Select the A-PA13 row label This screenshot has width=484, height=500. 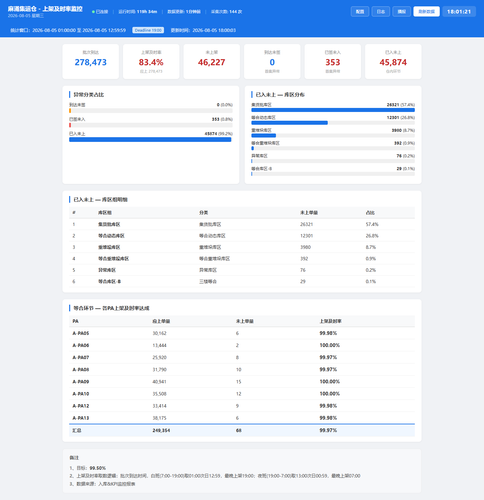(x=81, y=418)
